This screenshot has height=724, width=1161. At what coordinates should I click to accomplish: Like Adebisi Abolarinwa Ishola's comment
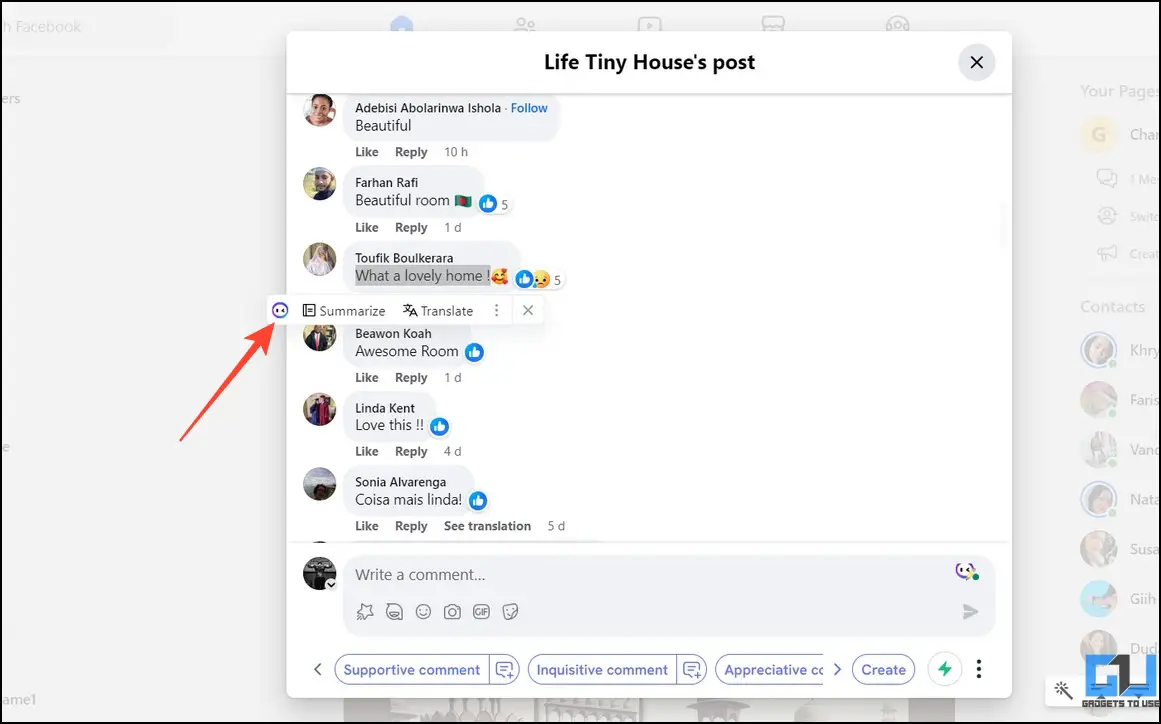point(367,152)
